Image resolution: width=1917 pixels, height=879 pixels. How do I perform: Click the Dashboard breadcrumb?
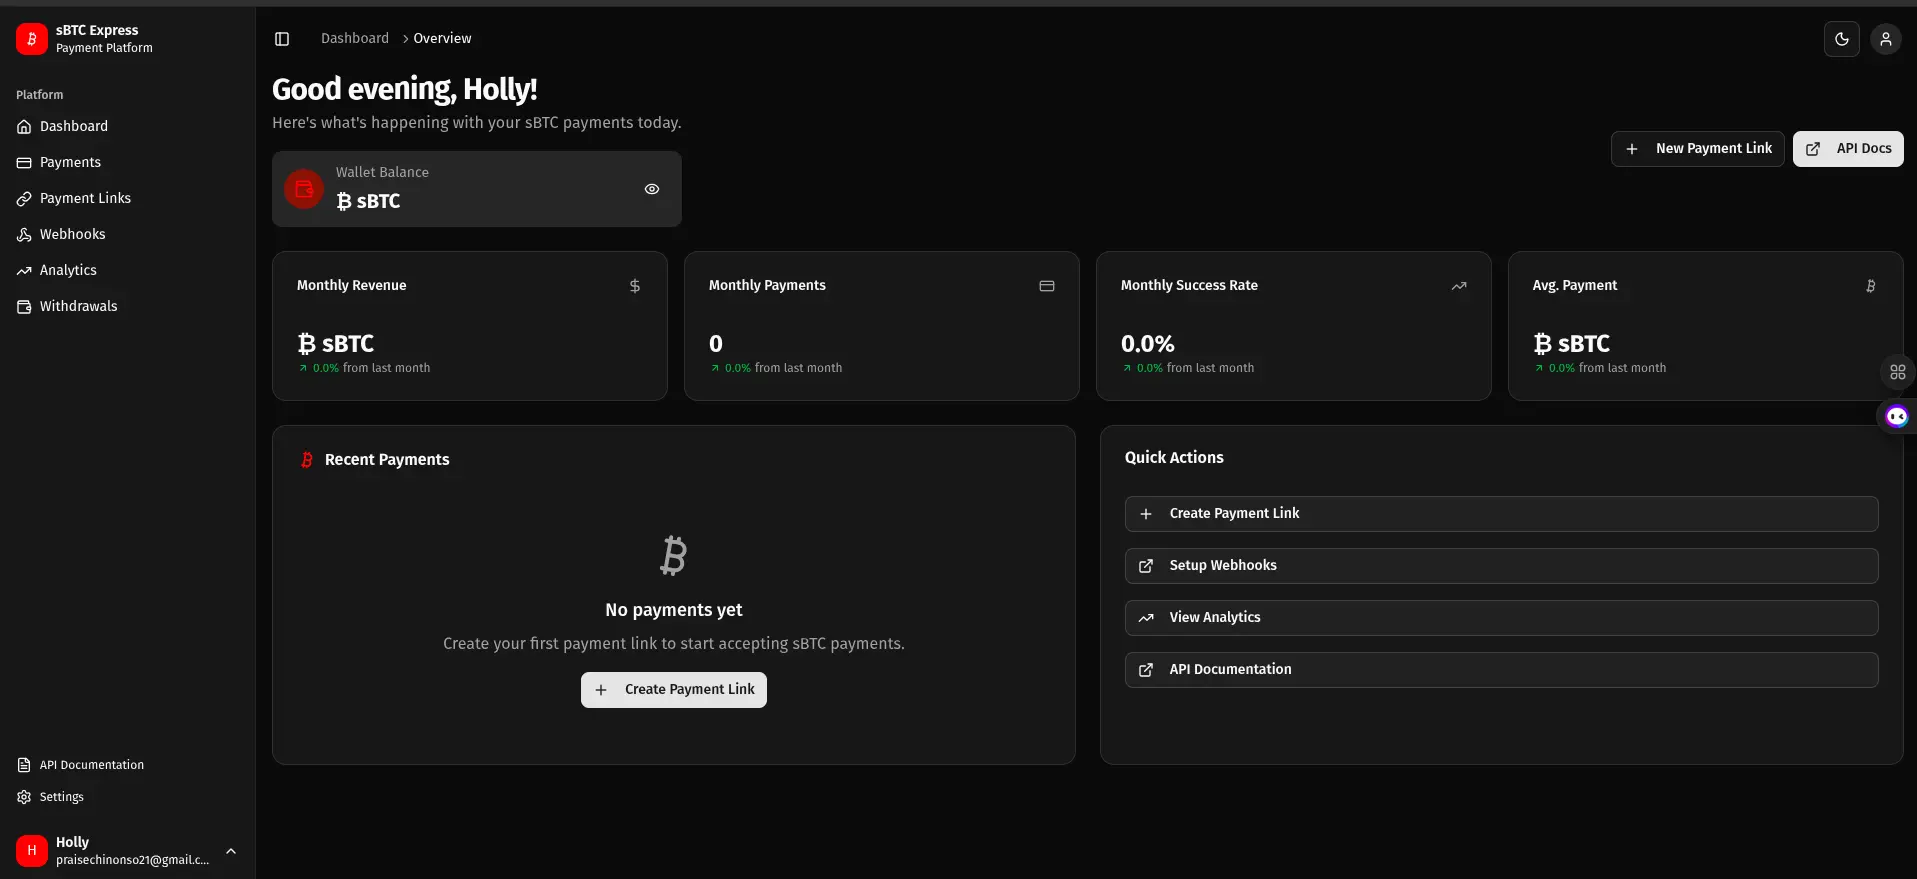click(x=355, y=38)
